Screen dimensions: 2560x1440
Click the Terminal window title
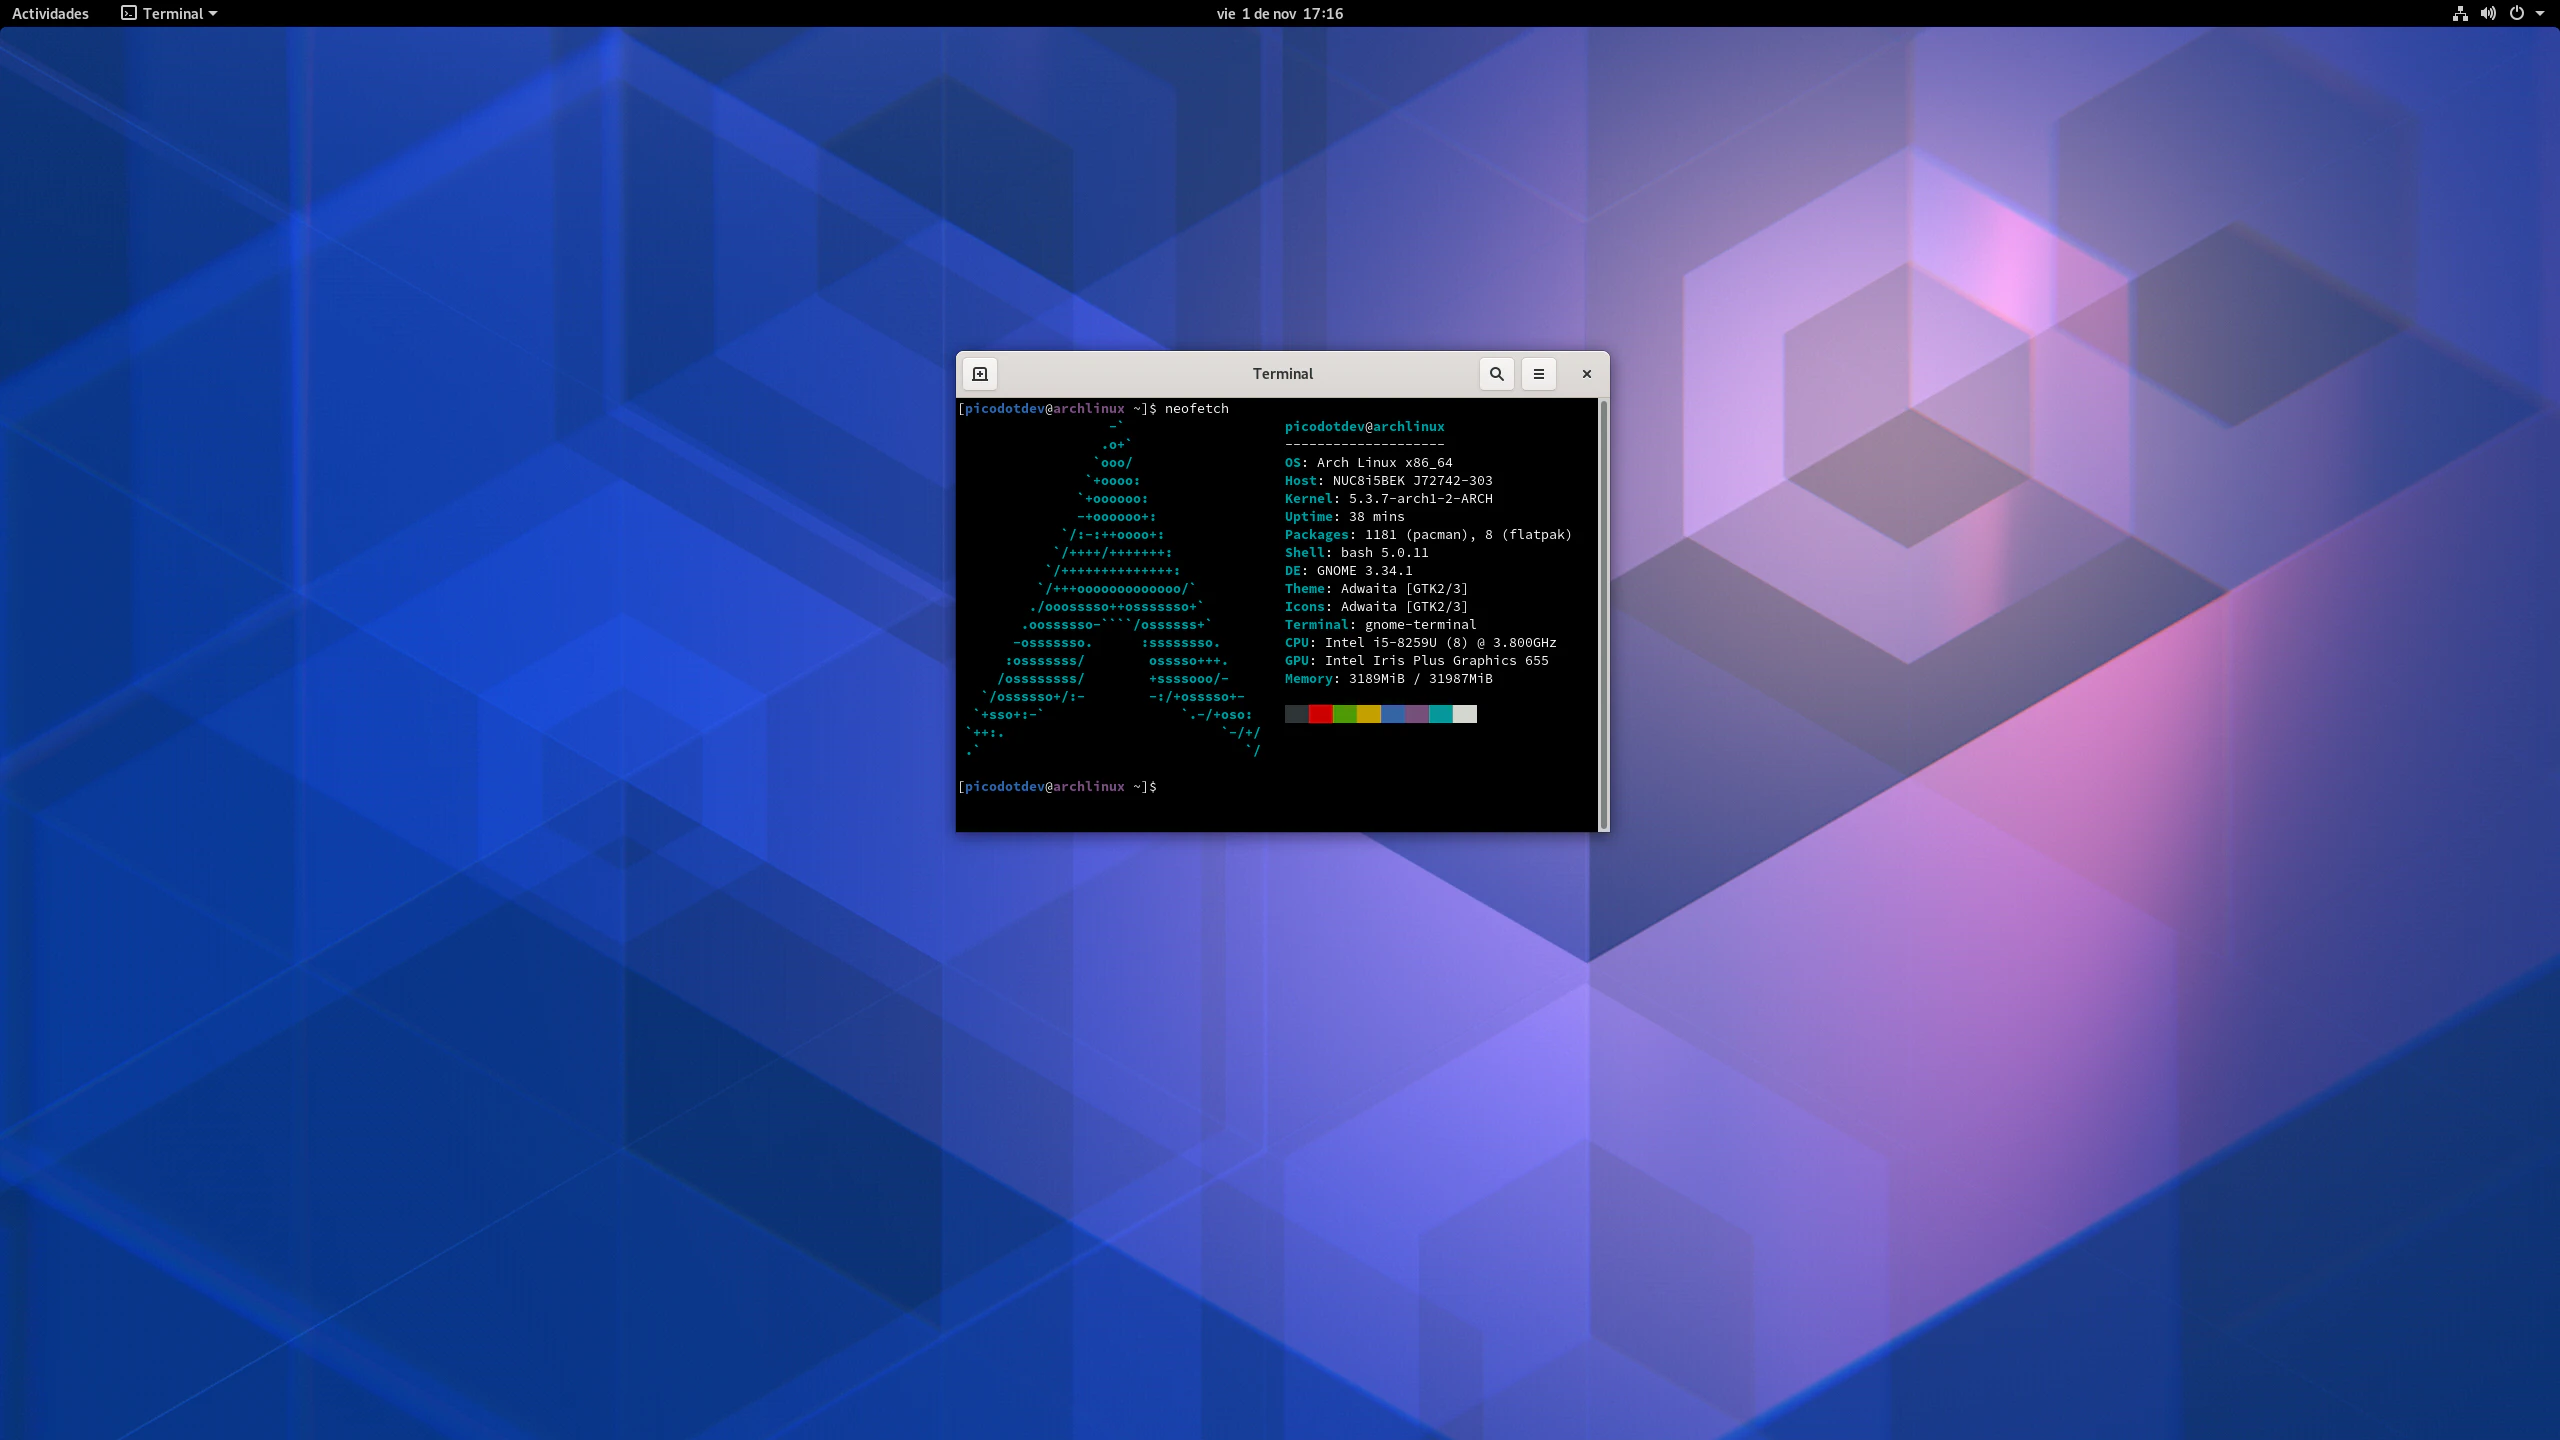[x=1282, y=374]
